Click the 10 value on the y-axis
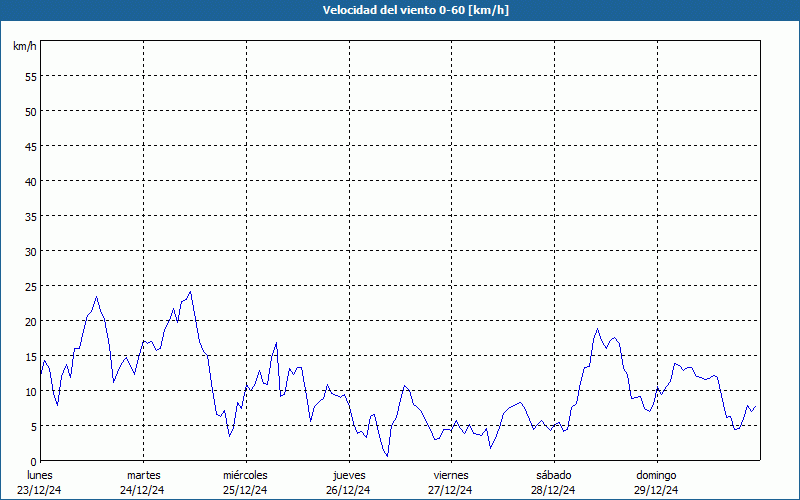Screen dimensions: 800x500 31,393
